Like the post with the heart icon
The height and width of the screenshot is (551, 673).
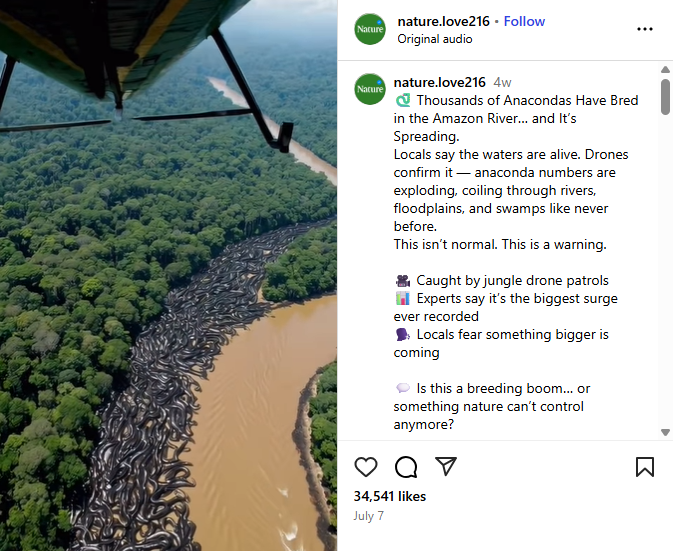(366, 467)
